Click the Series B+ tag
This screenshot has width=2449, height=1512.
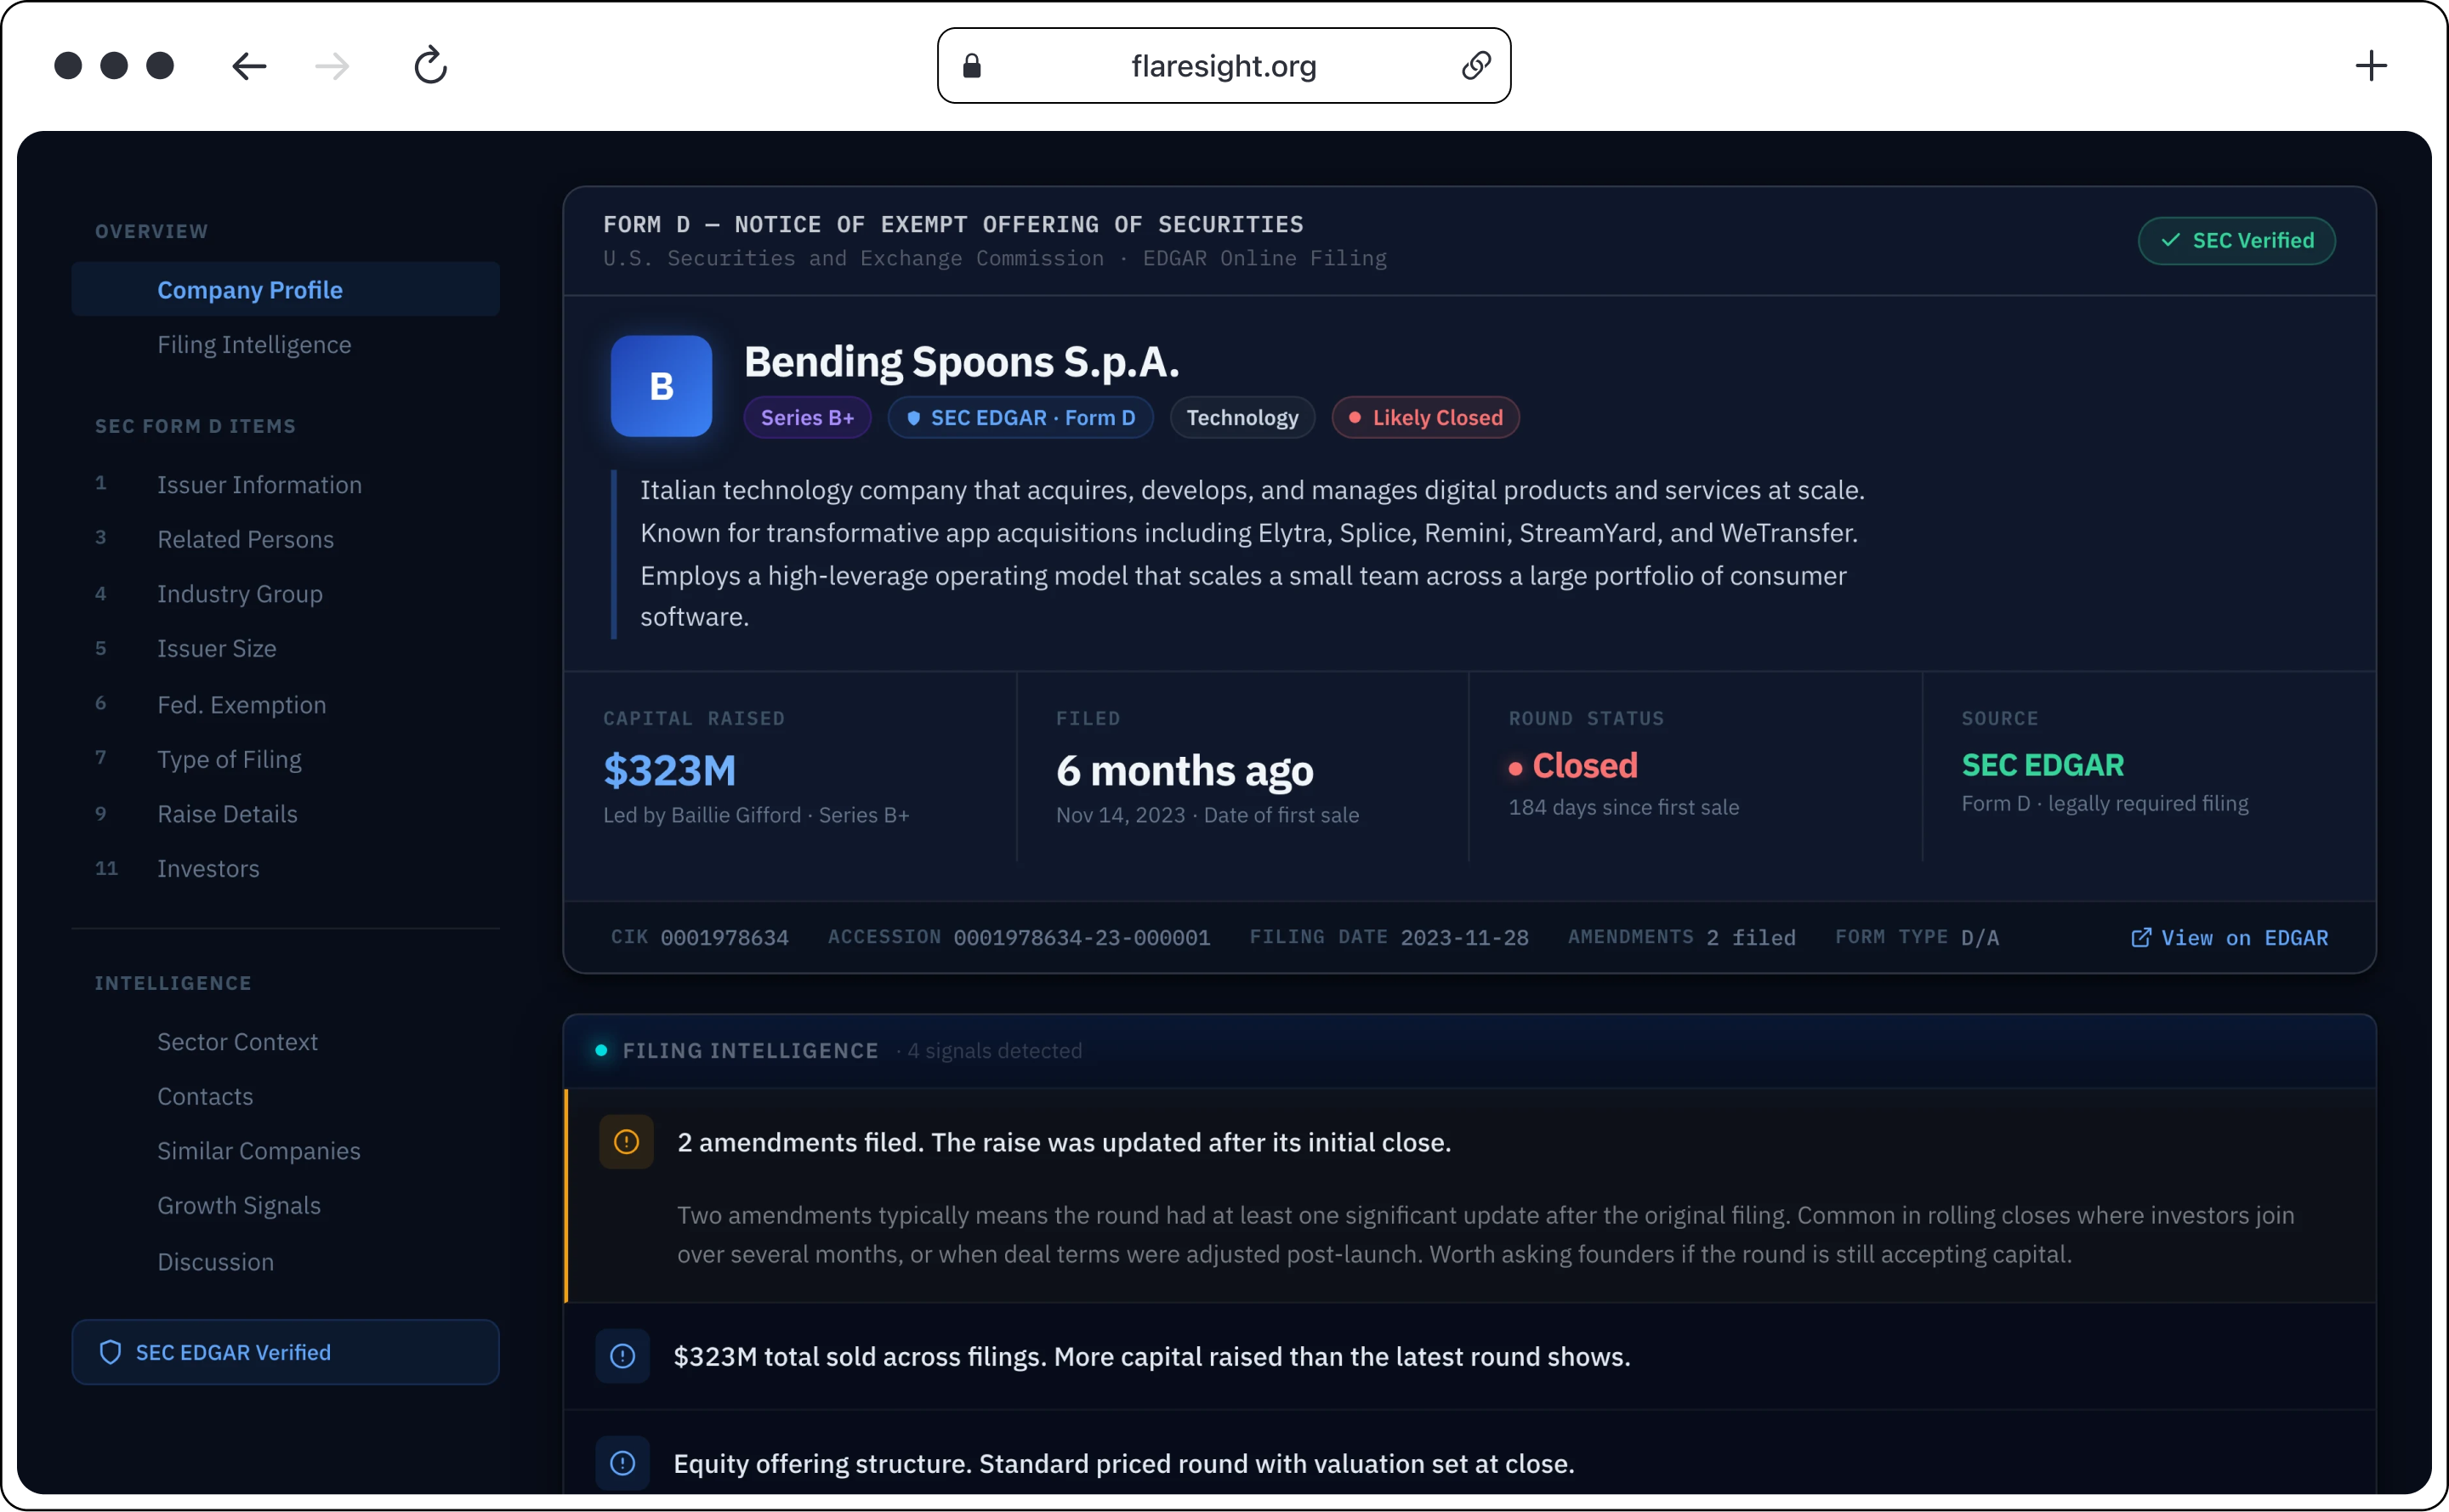[807, 417]
